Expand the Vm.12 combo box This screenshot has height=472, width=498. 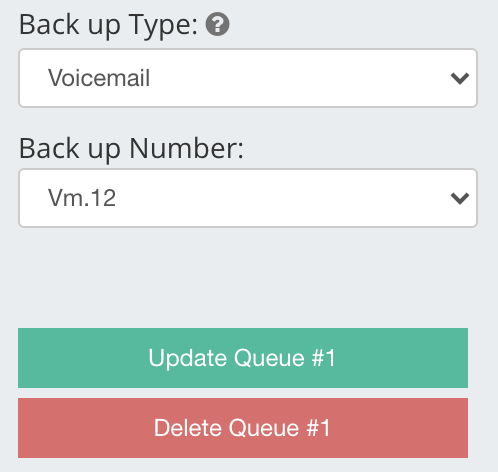(x=248, y=198)
